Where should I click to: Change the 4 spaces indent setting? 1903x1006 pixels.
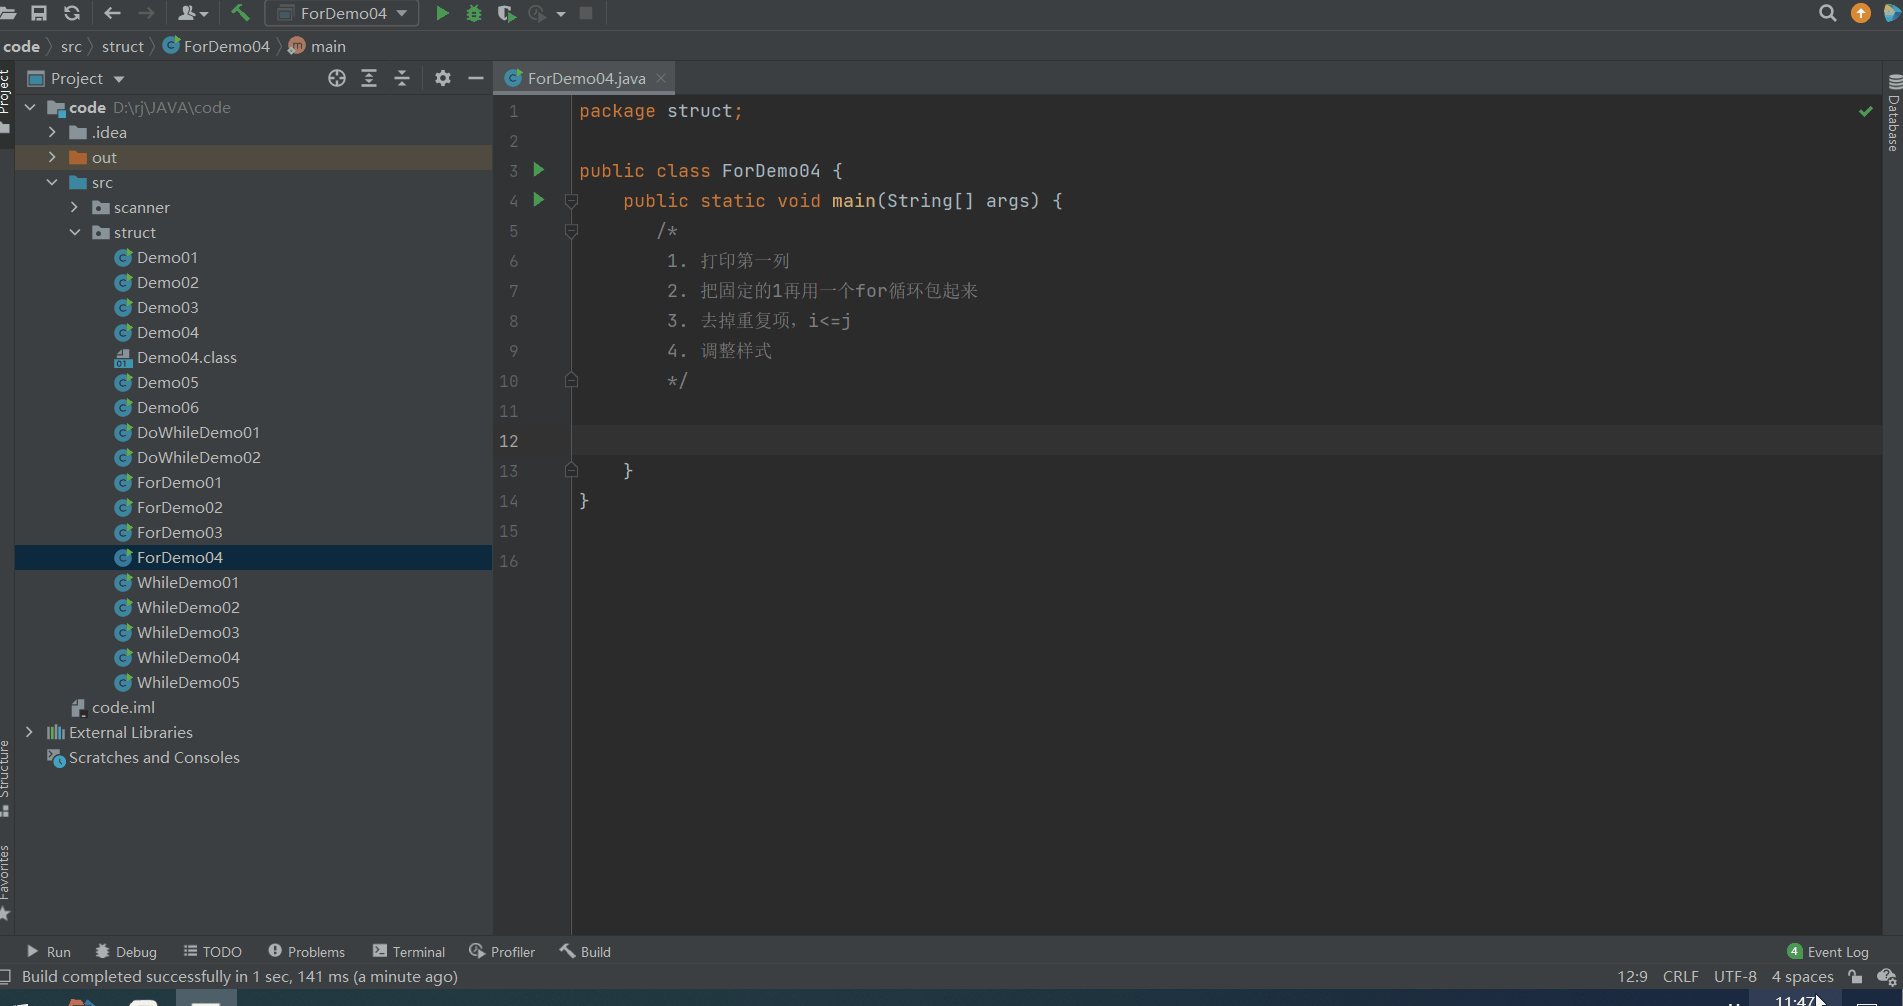(1802, 977)
